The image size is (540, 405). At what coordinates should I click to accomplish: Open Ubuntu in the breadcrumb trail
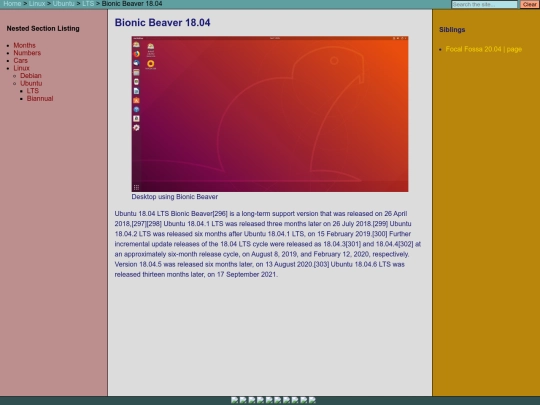click(x=63, y=4)
